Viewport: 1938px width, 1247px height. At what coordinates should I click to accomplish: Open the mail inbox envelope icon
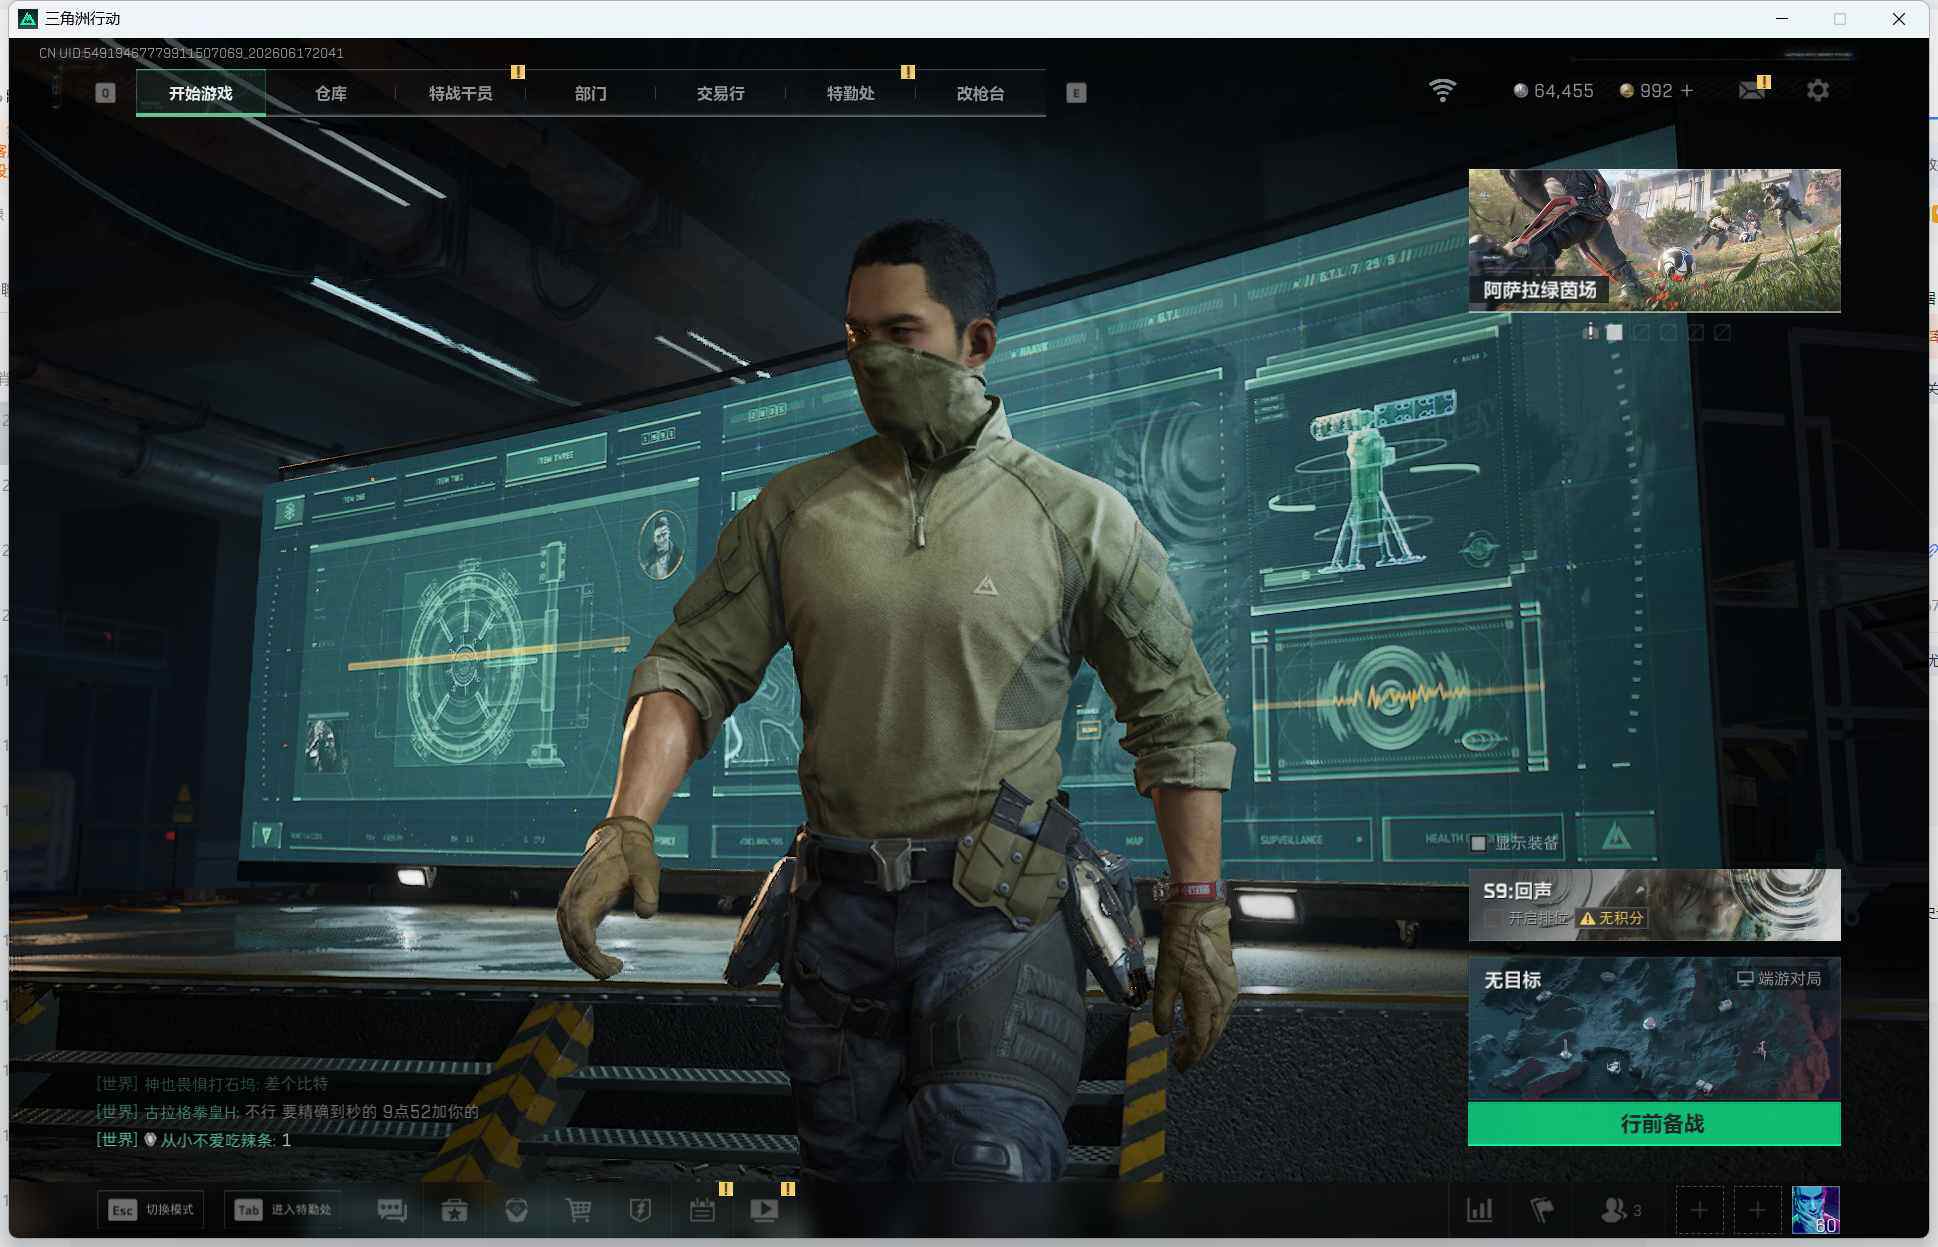pyautogui.click(x=1751, y=91)
